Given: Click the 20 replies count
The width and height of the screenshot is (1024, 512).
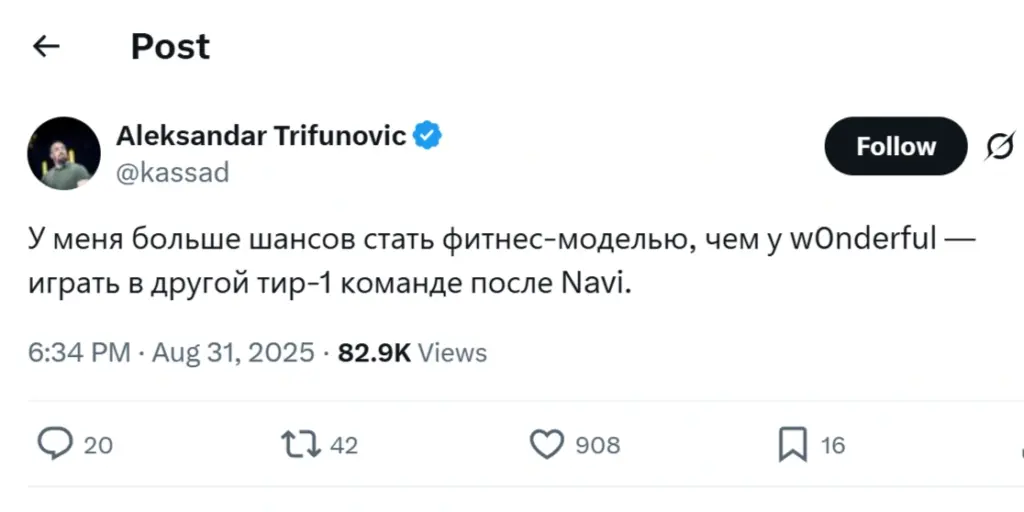Looking at the screenshot, I should coord(98,445).
